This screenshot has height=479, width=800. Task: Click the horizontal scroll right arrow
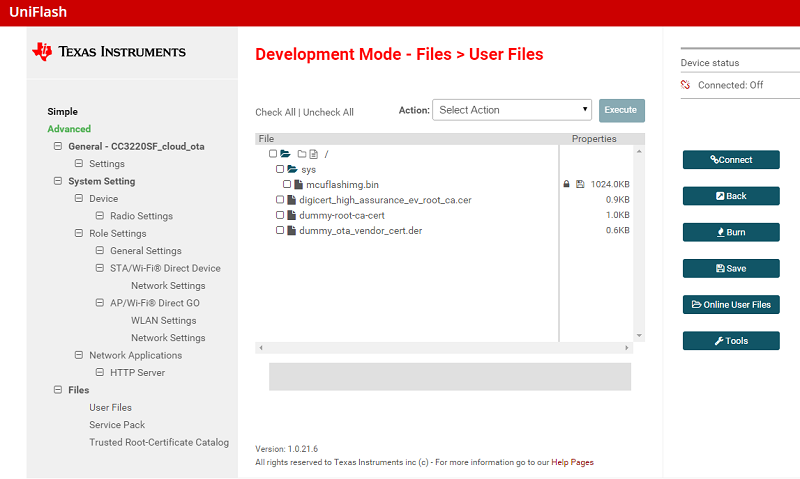click(627, 348)
